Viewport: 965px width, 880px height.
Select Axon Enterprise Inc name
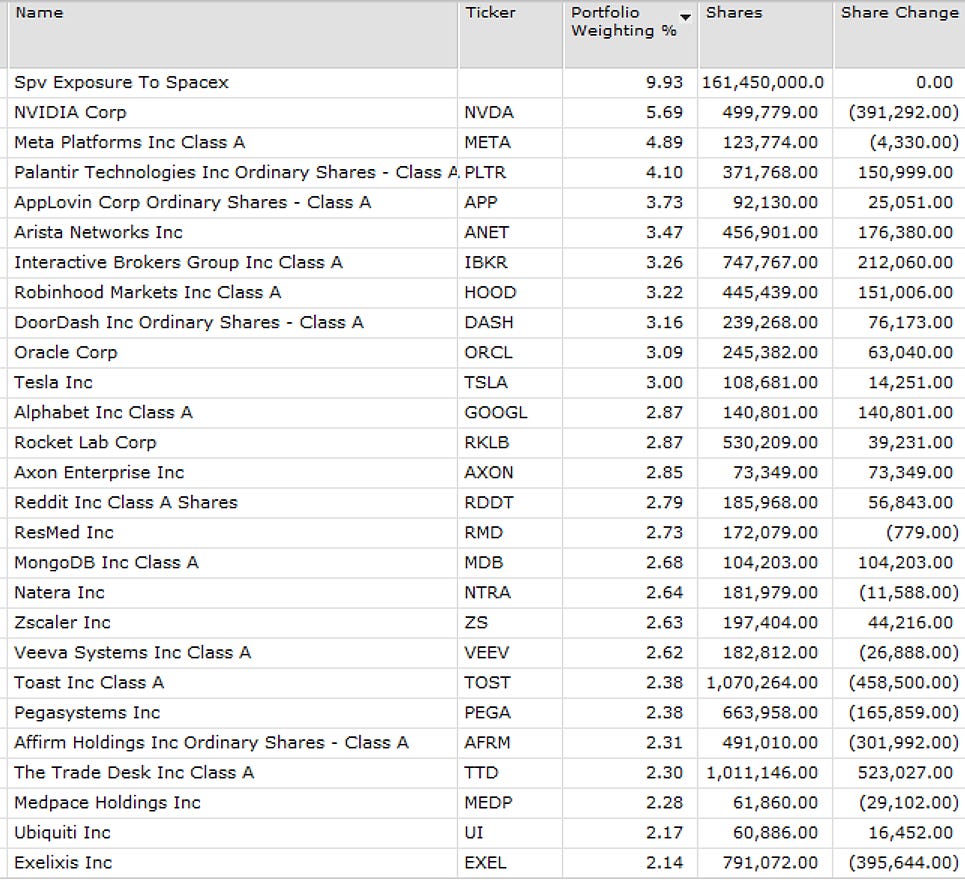[99, 473]
